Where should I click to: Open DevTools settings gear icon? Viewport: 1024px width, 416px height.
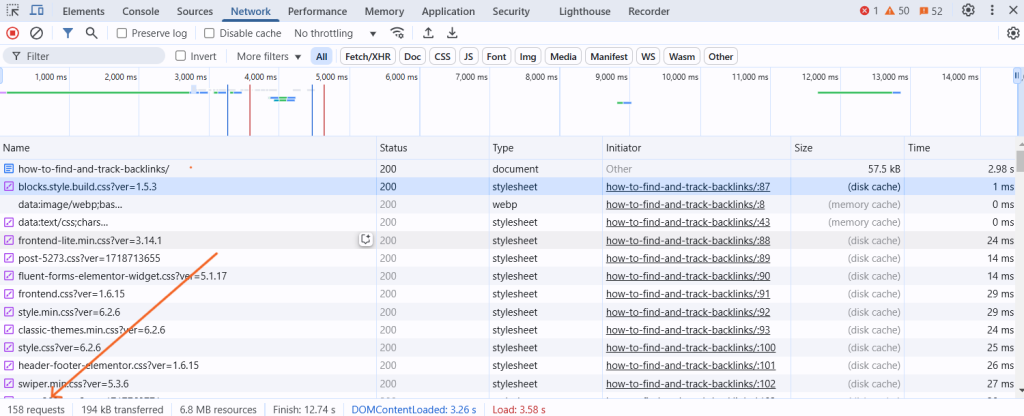pos(968,11)
